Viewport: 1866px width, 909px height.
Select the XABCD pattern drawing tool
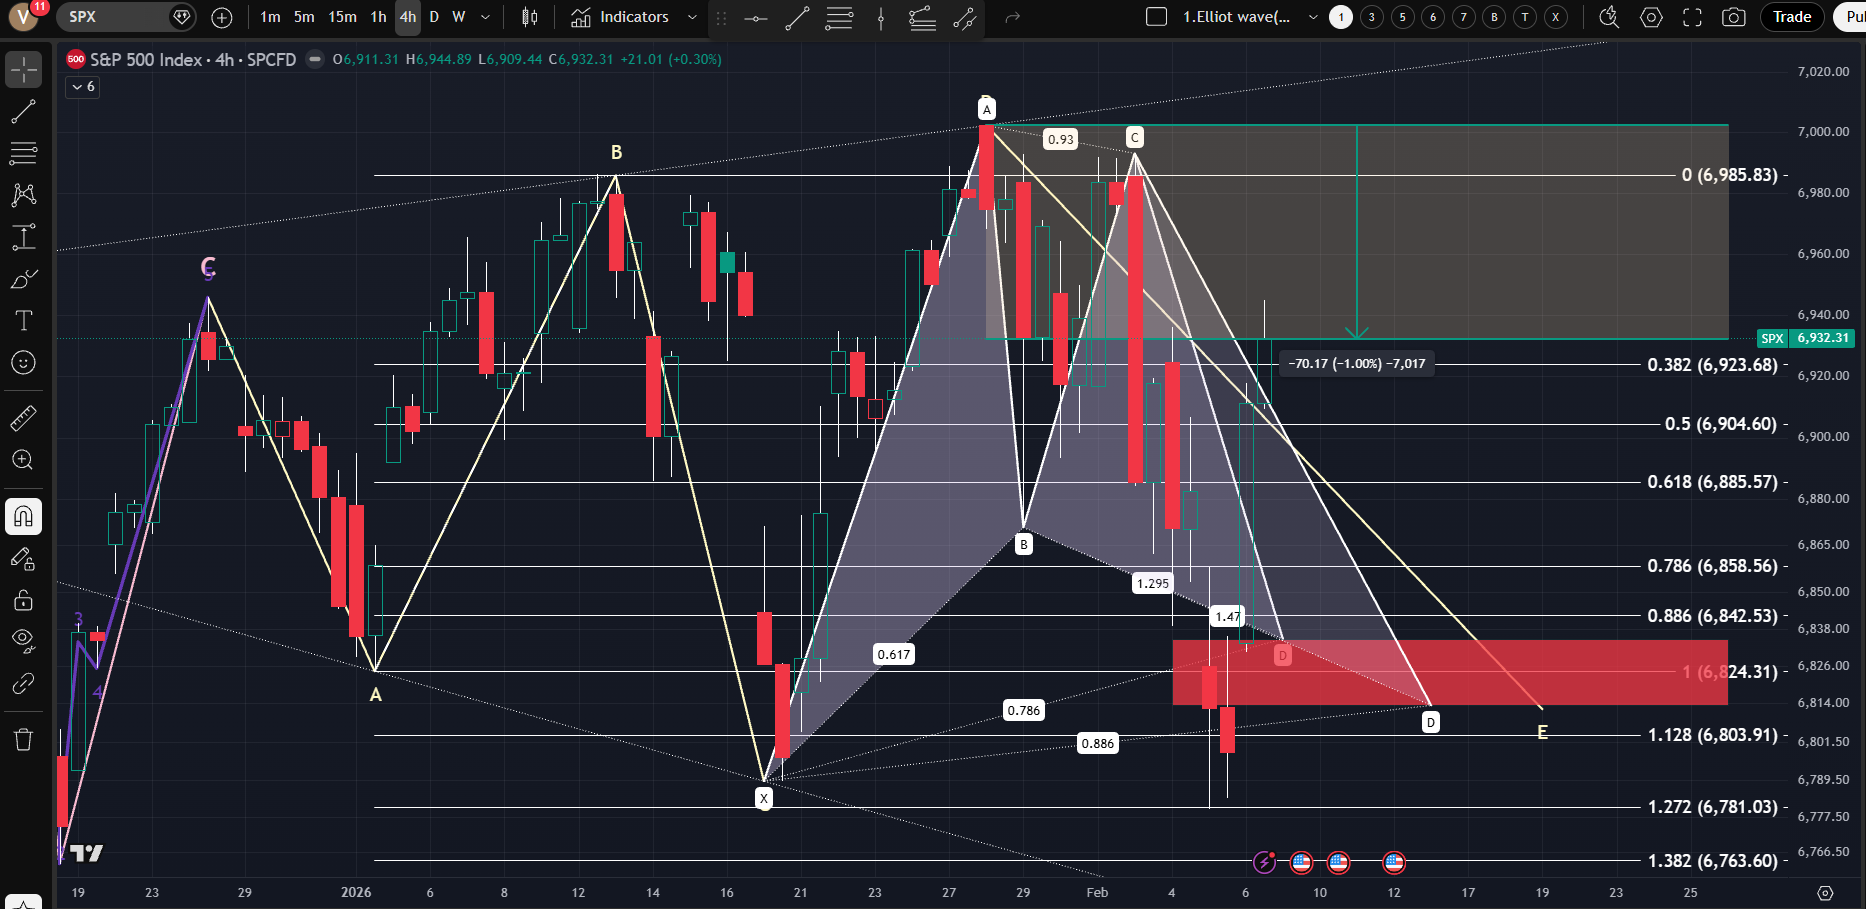pos(23,195)
